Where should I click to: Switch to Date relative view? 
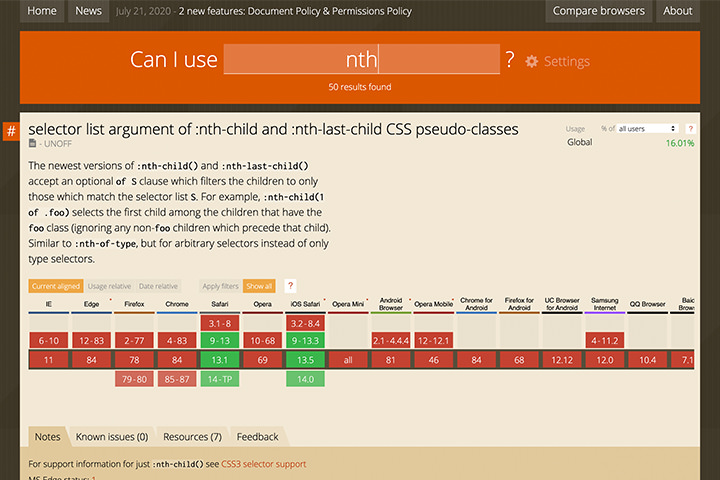click(158, 286)
